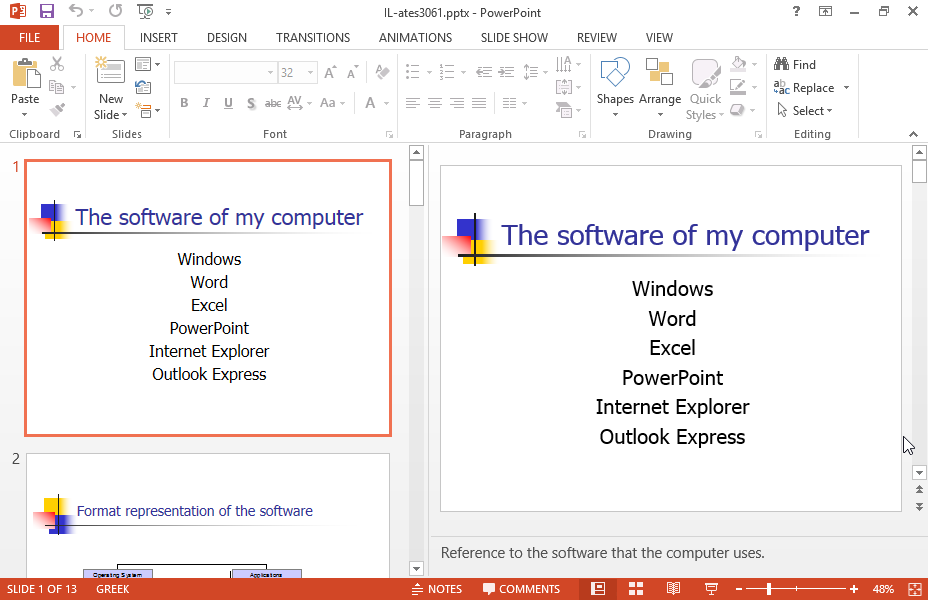Screen dimensions: 928x600
Task: Increase the font size
Action: 330,72
